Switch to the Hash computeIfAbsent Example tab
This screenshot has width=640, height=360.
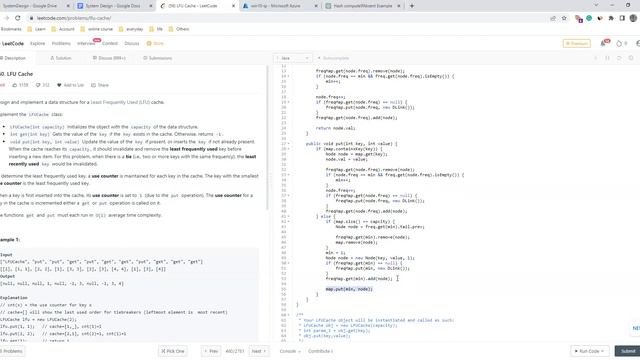362,6
